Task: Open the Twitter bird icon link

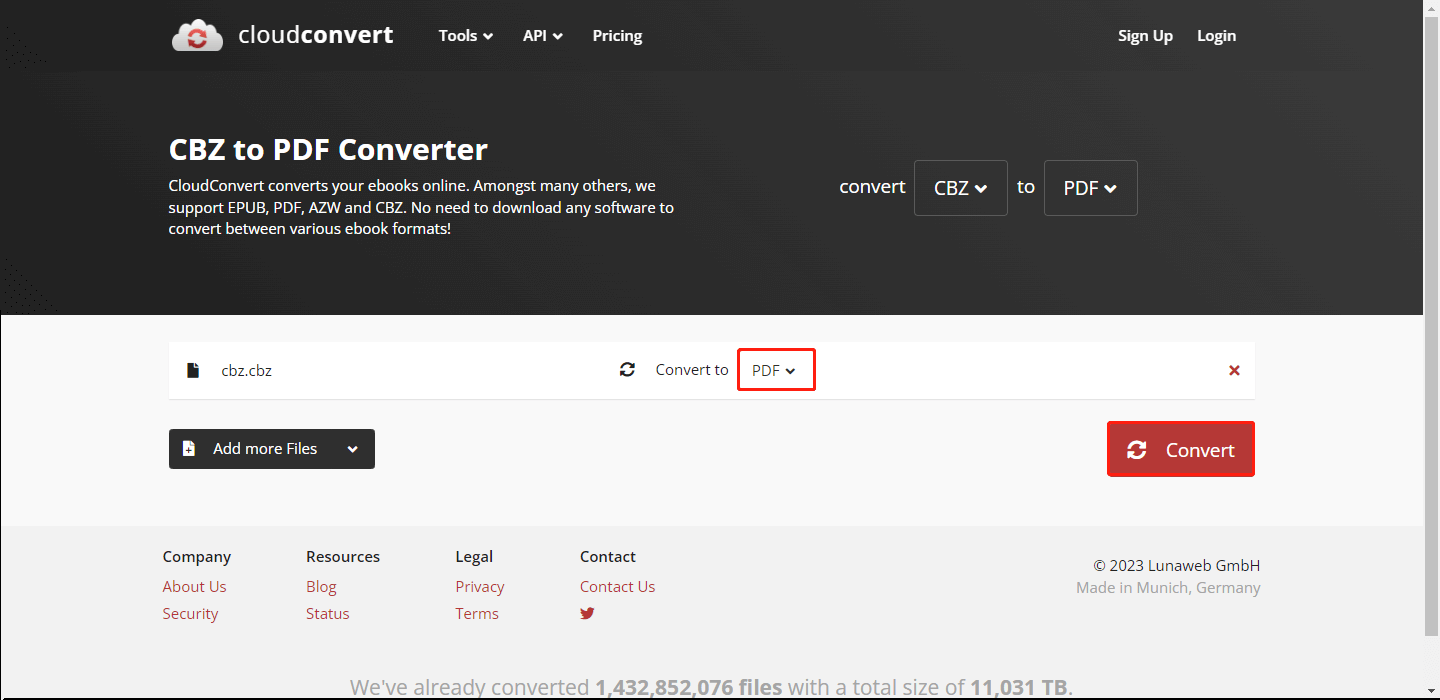Action: click(587, 613)
